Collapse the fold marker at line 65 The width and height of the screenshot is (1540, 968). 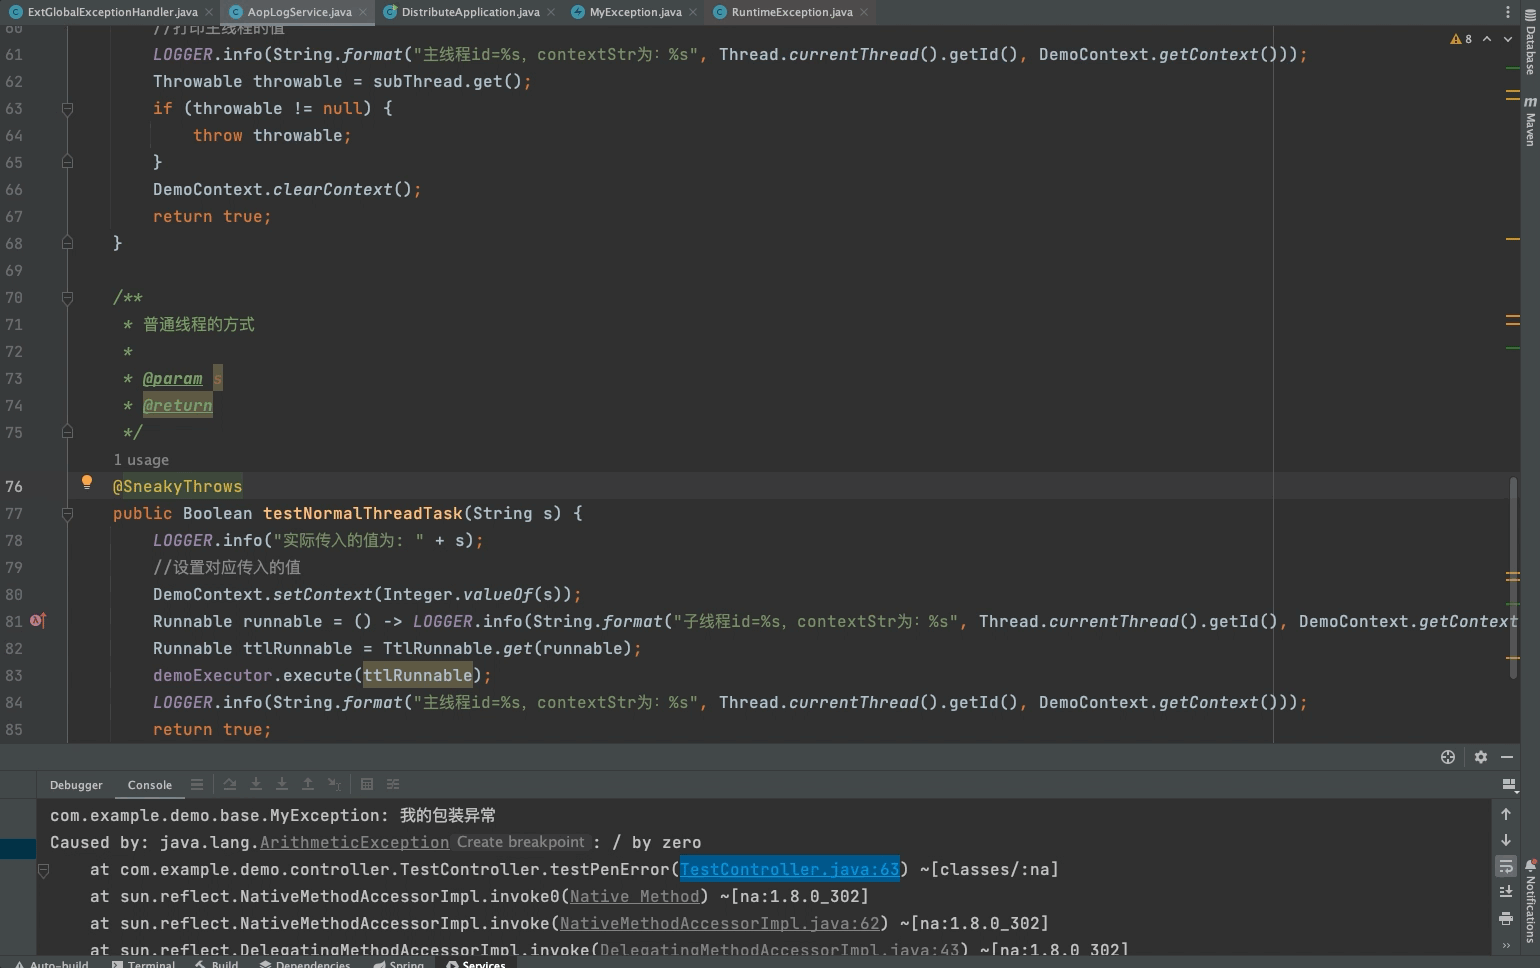67,162
